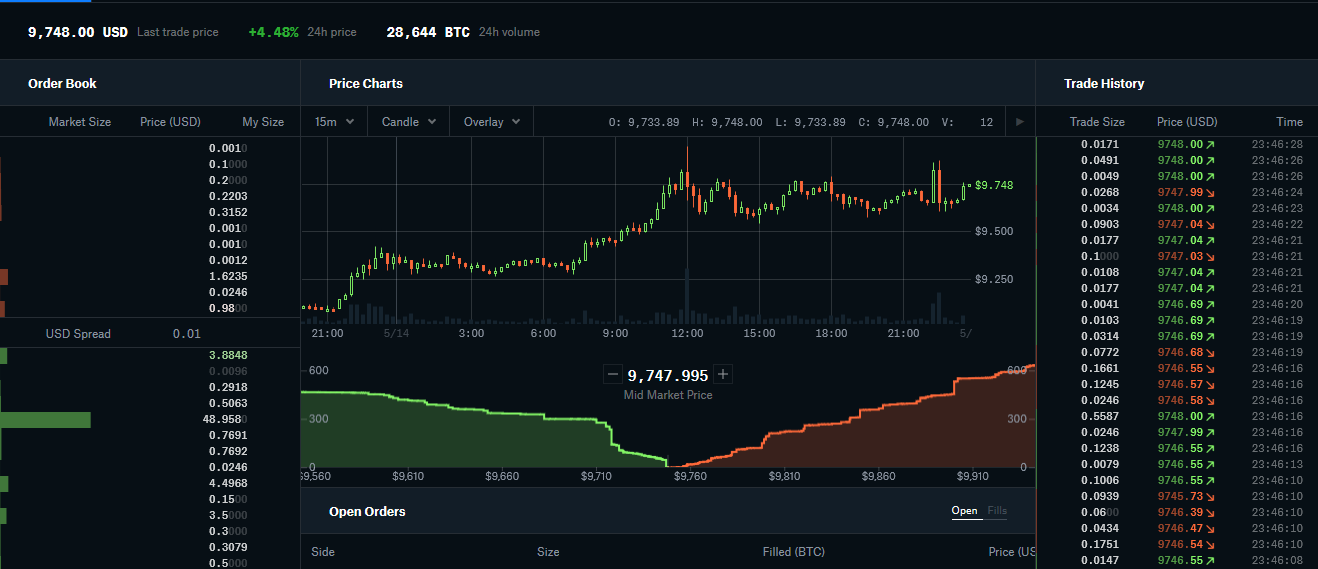Open the Overlay dropdown menu
This screenshot has width=1318, height=569.
pos(491,122)
